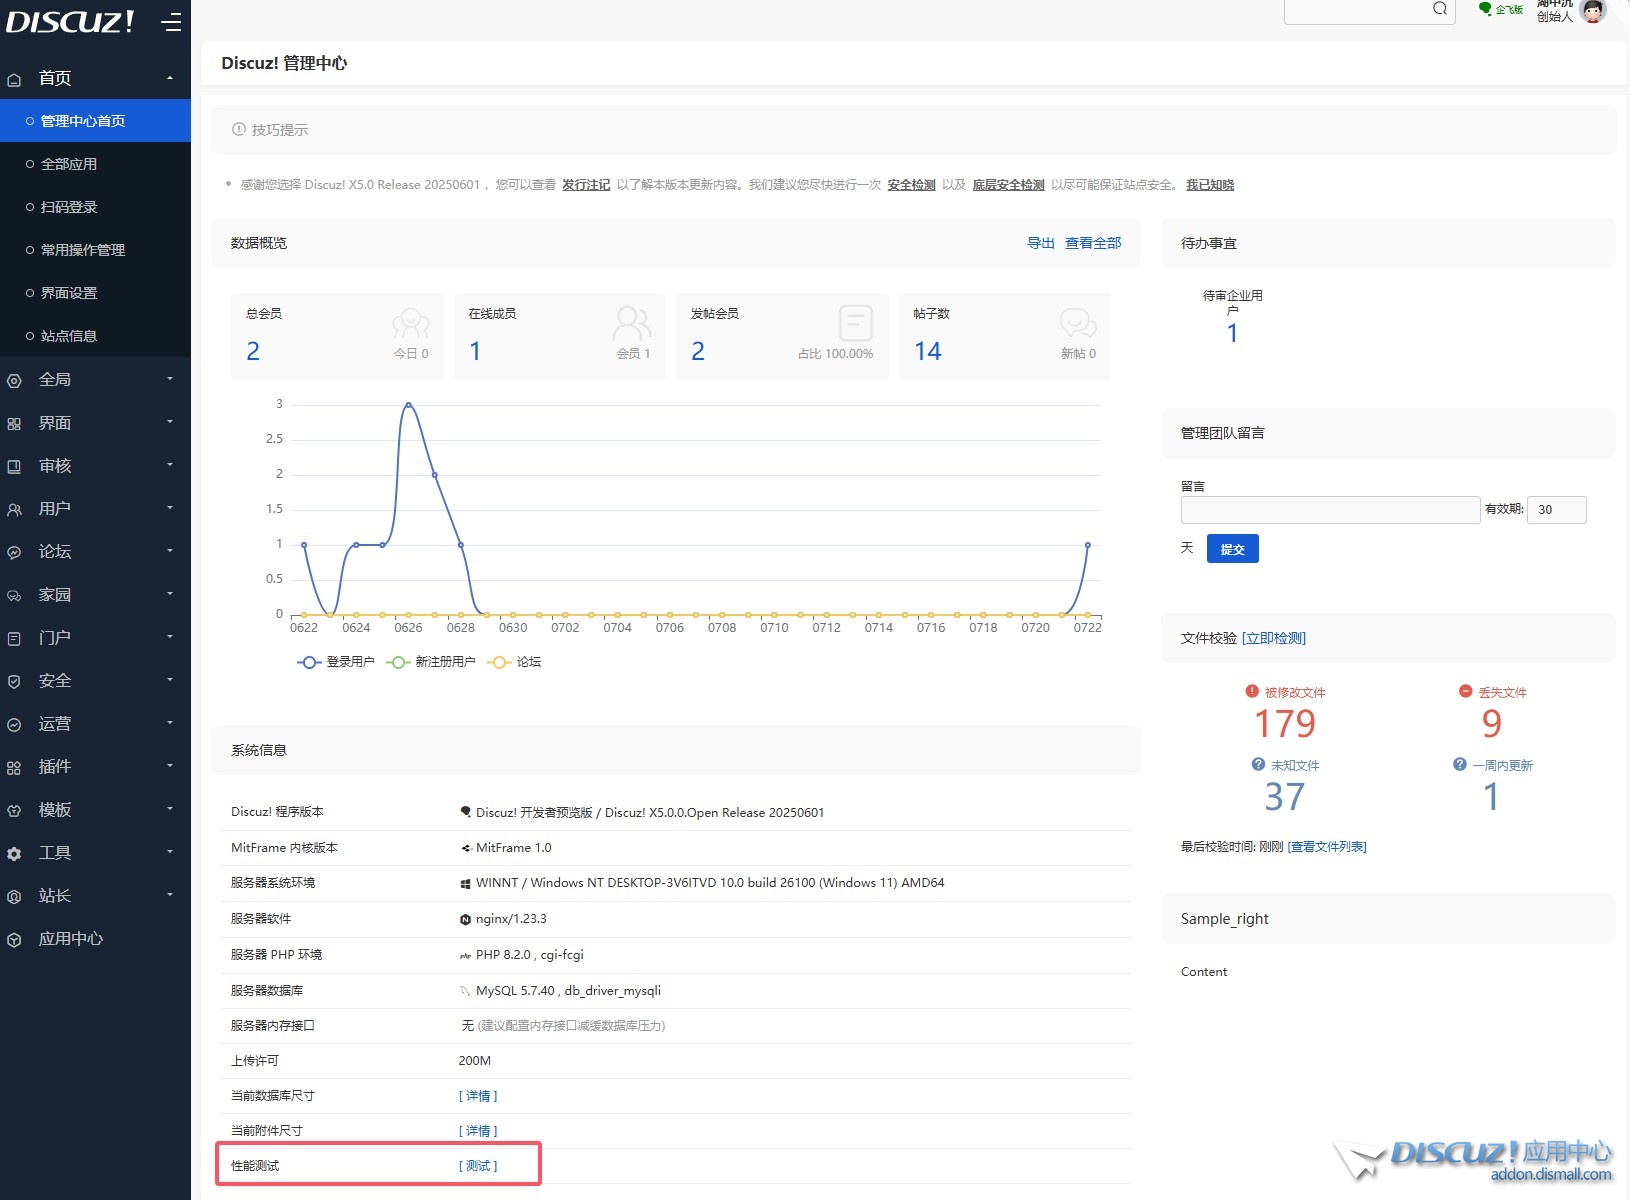The height and width of the screenshot is (1200, 1630).
Task: Expand the 全局 sidebar section
Action: [95, 380]
